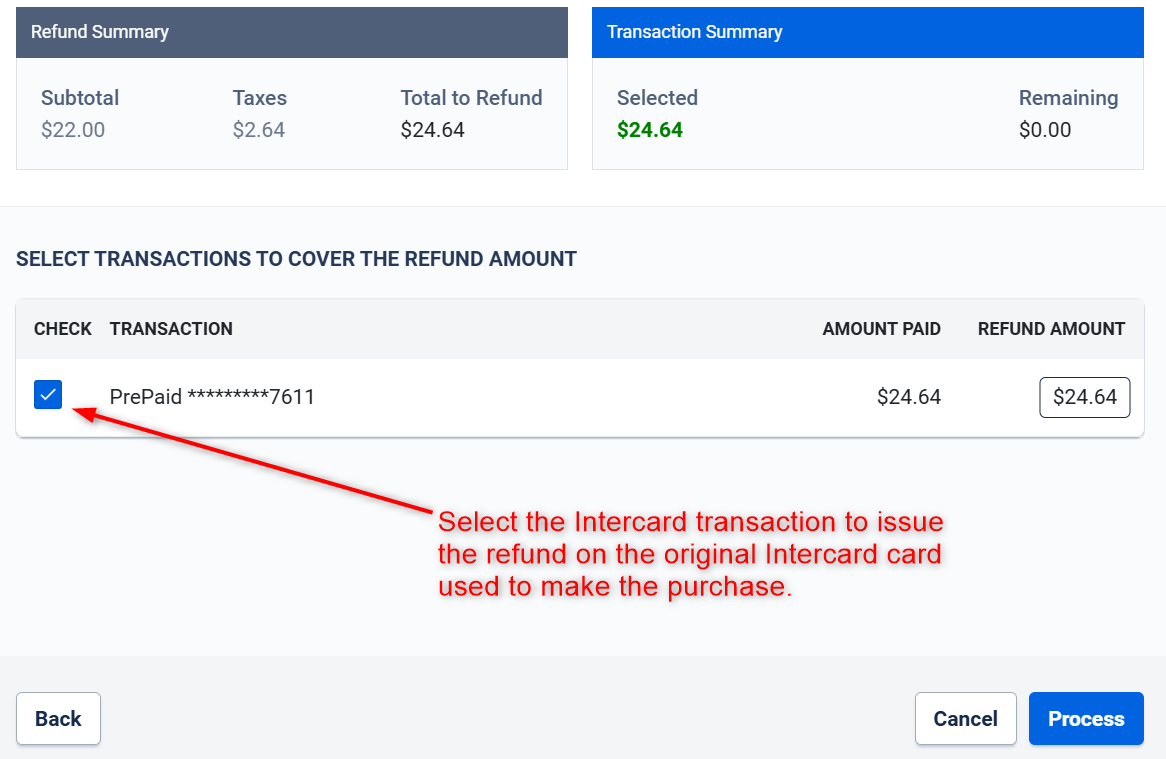Click the CHECK column header
Image resolution: width=1166 pixels, height=759 pixels.
62,329
